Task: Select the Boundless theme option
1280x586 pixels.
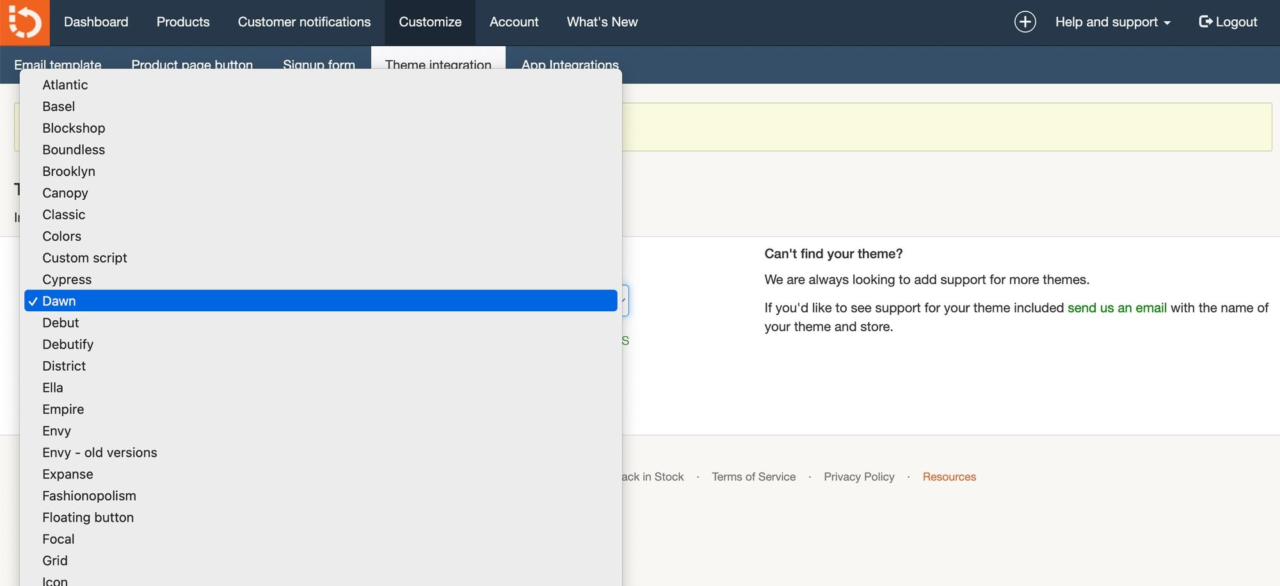Action: click(321, 150)
